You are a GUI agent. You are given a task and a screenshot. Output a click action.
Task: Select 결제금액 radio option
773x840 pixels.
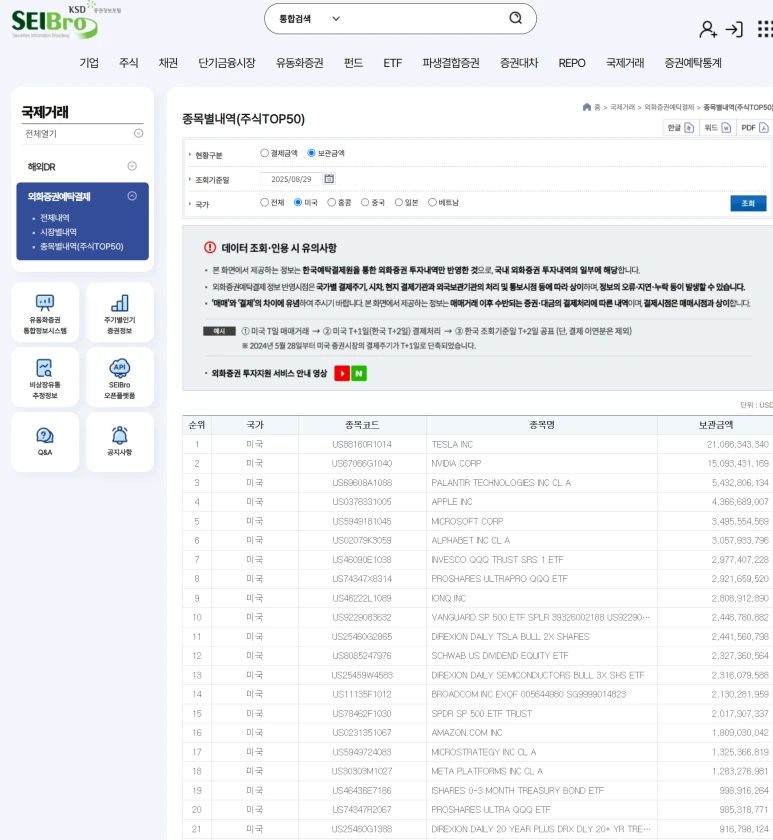click(x=264, y=153)
